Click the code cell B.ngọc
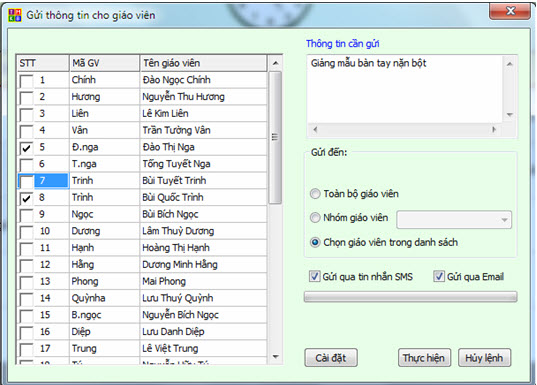This screenshot has width=537, height=385. click(104, 315)
